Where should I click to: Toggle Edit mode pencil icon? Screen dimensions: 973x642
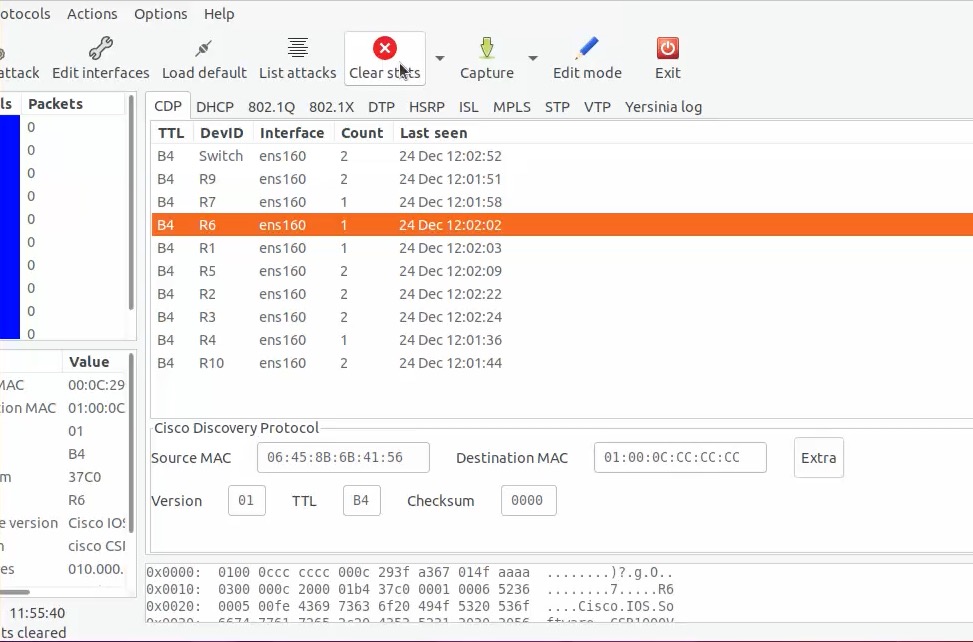point(586,48)
